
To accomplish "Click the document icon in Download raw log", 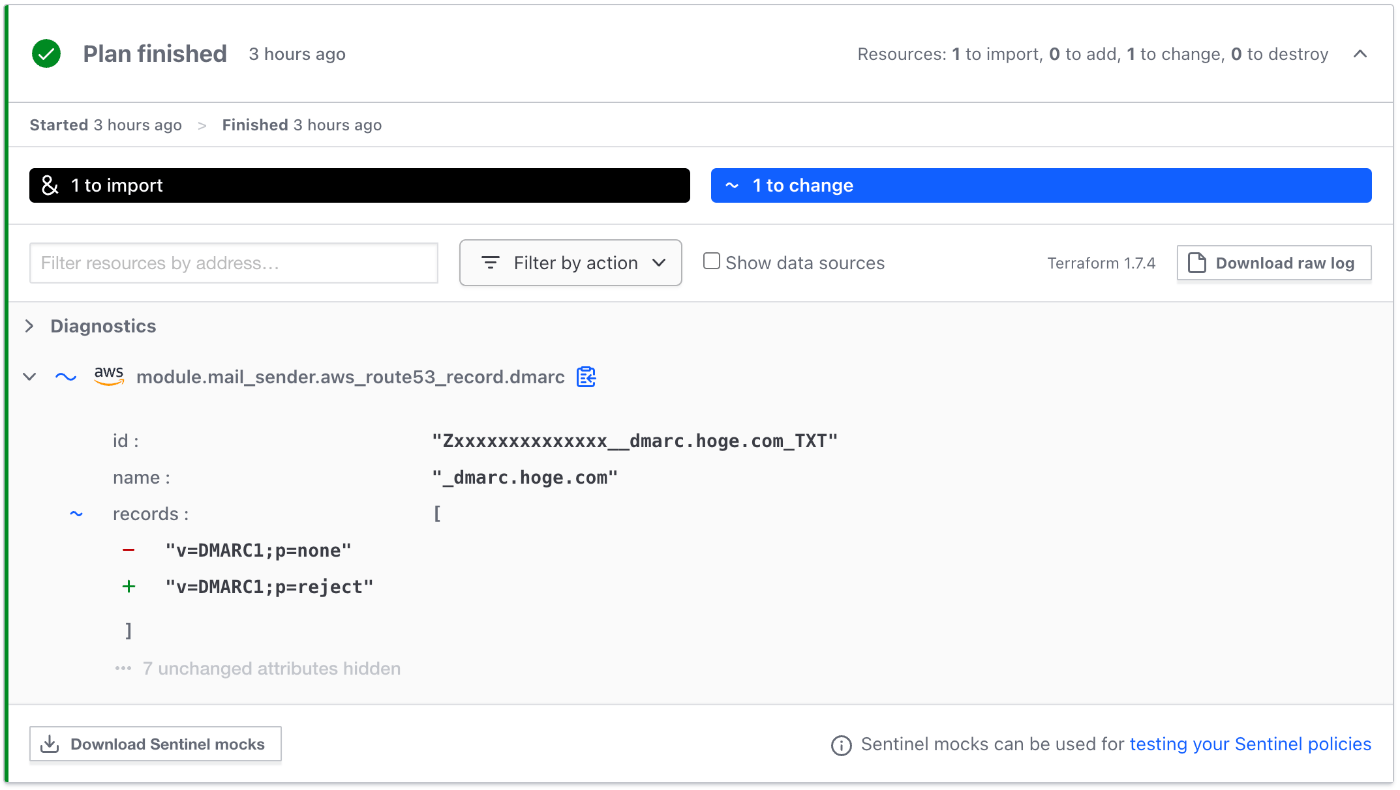I will point(1196,263).
